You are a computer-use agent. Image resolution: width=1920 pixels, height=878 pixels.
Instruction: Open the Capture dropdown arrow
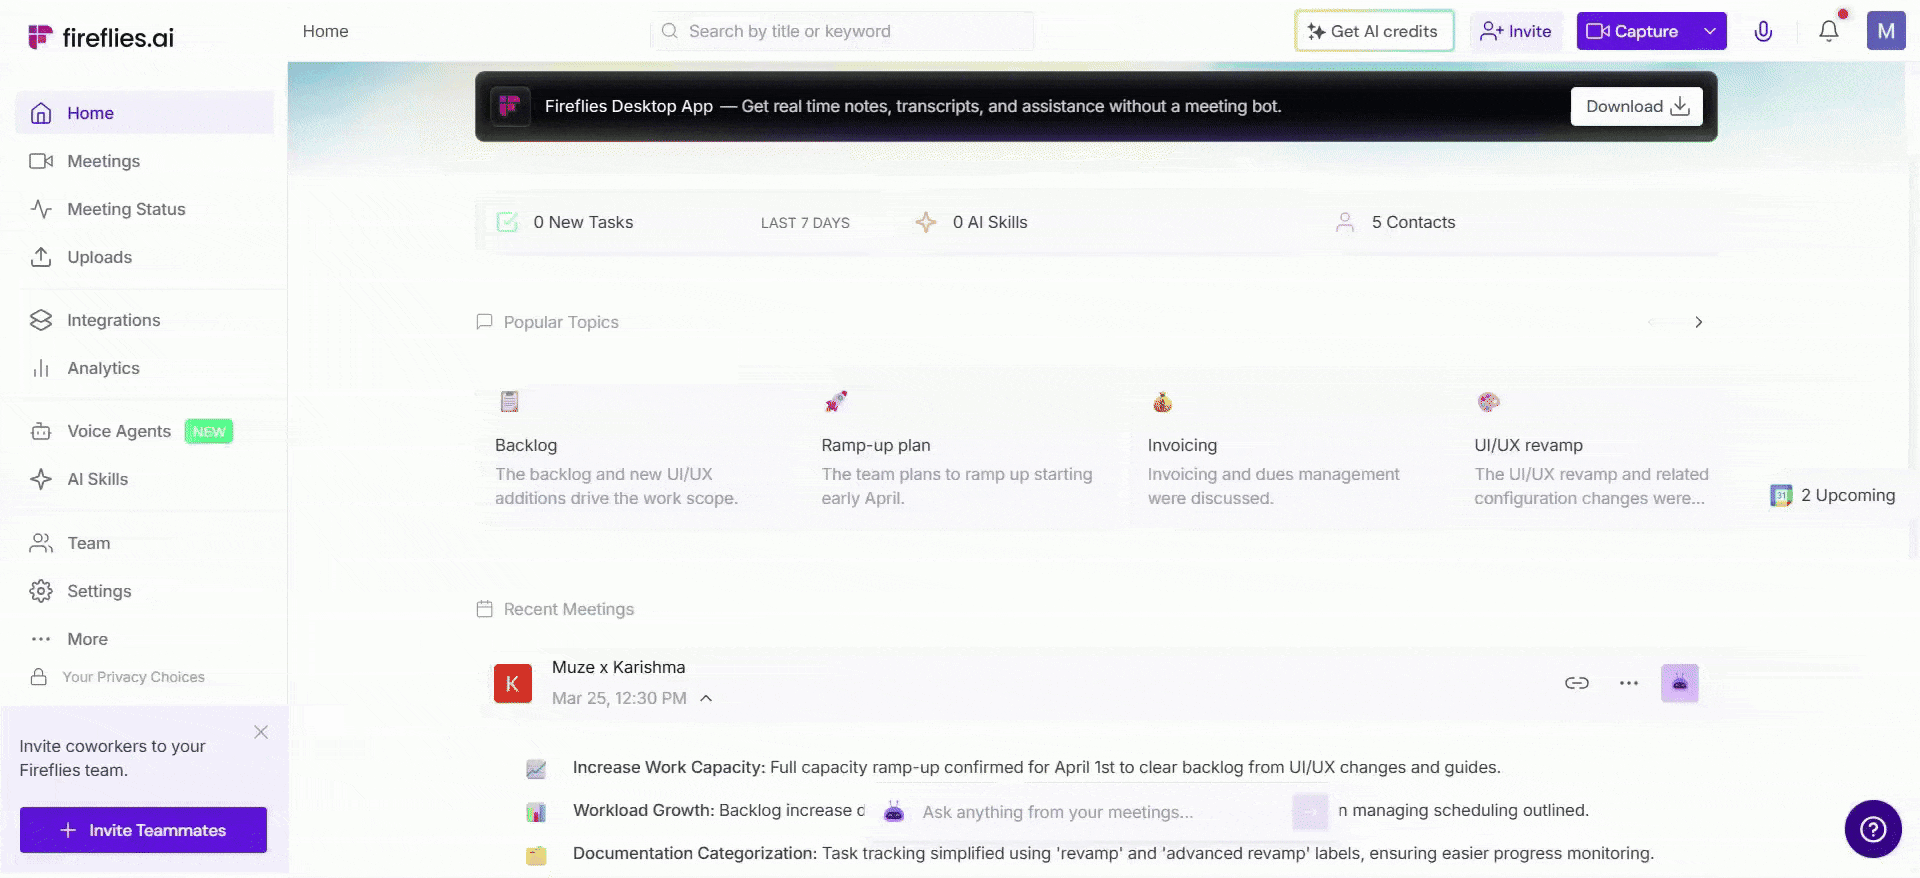[x=1710, y=31]
